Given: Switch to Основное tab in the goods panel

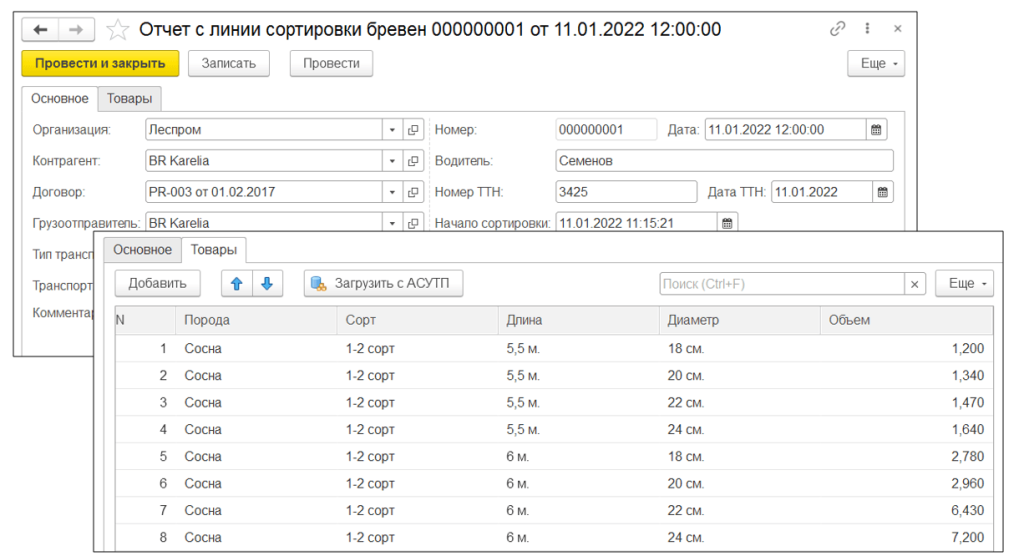Looking at the screenshot, I should 142,250.
